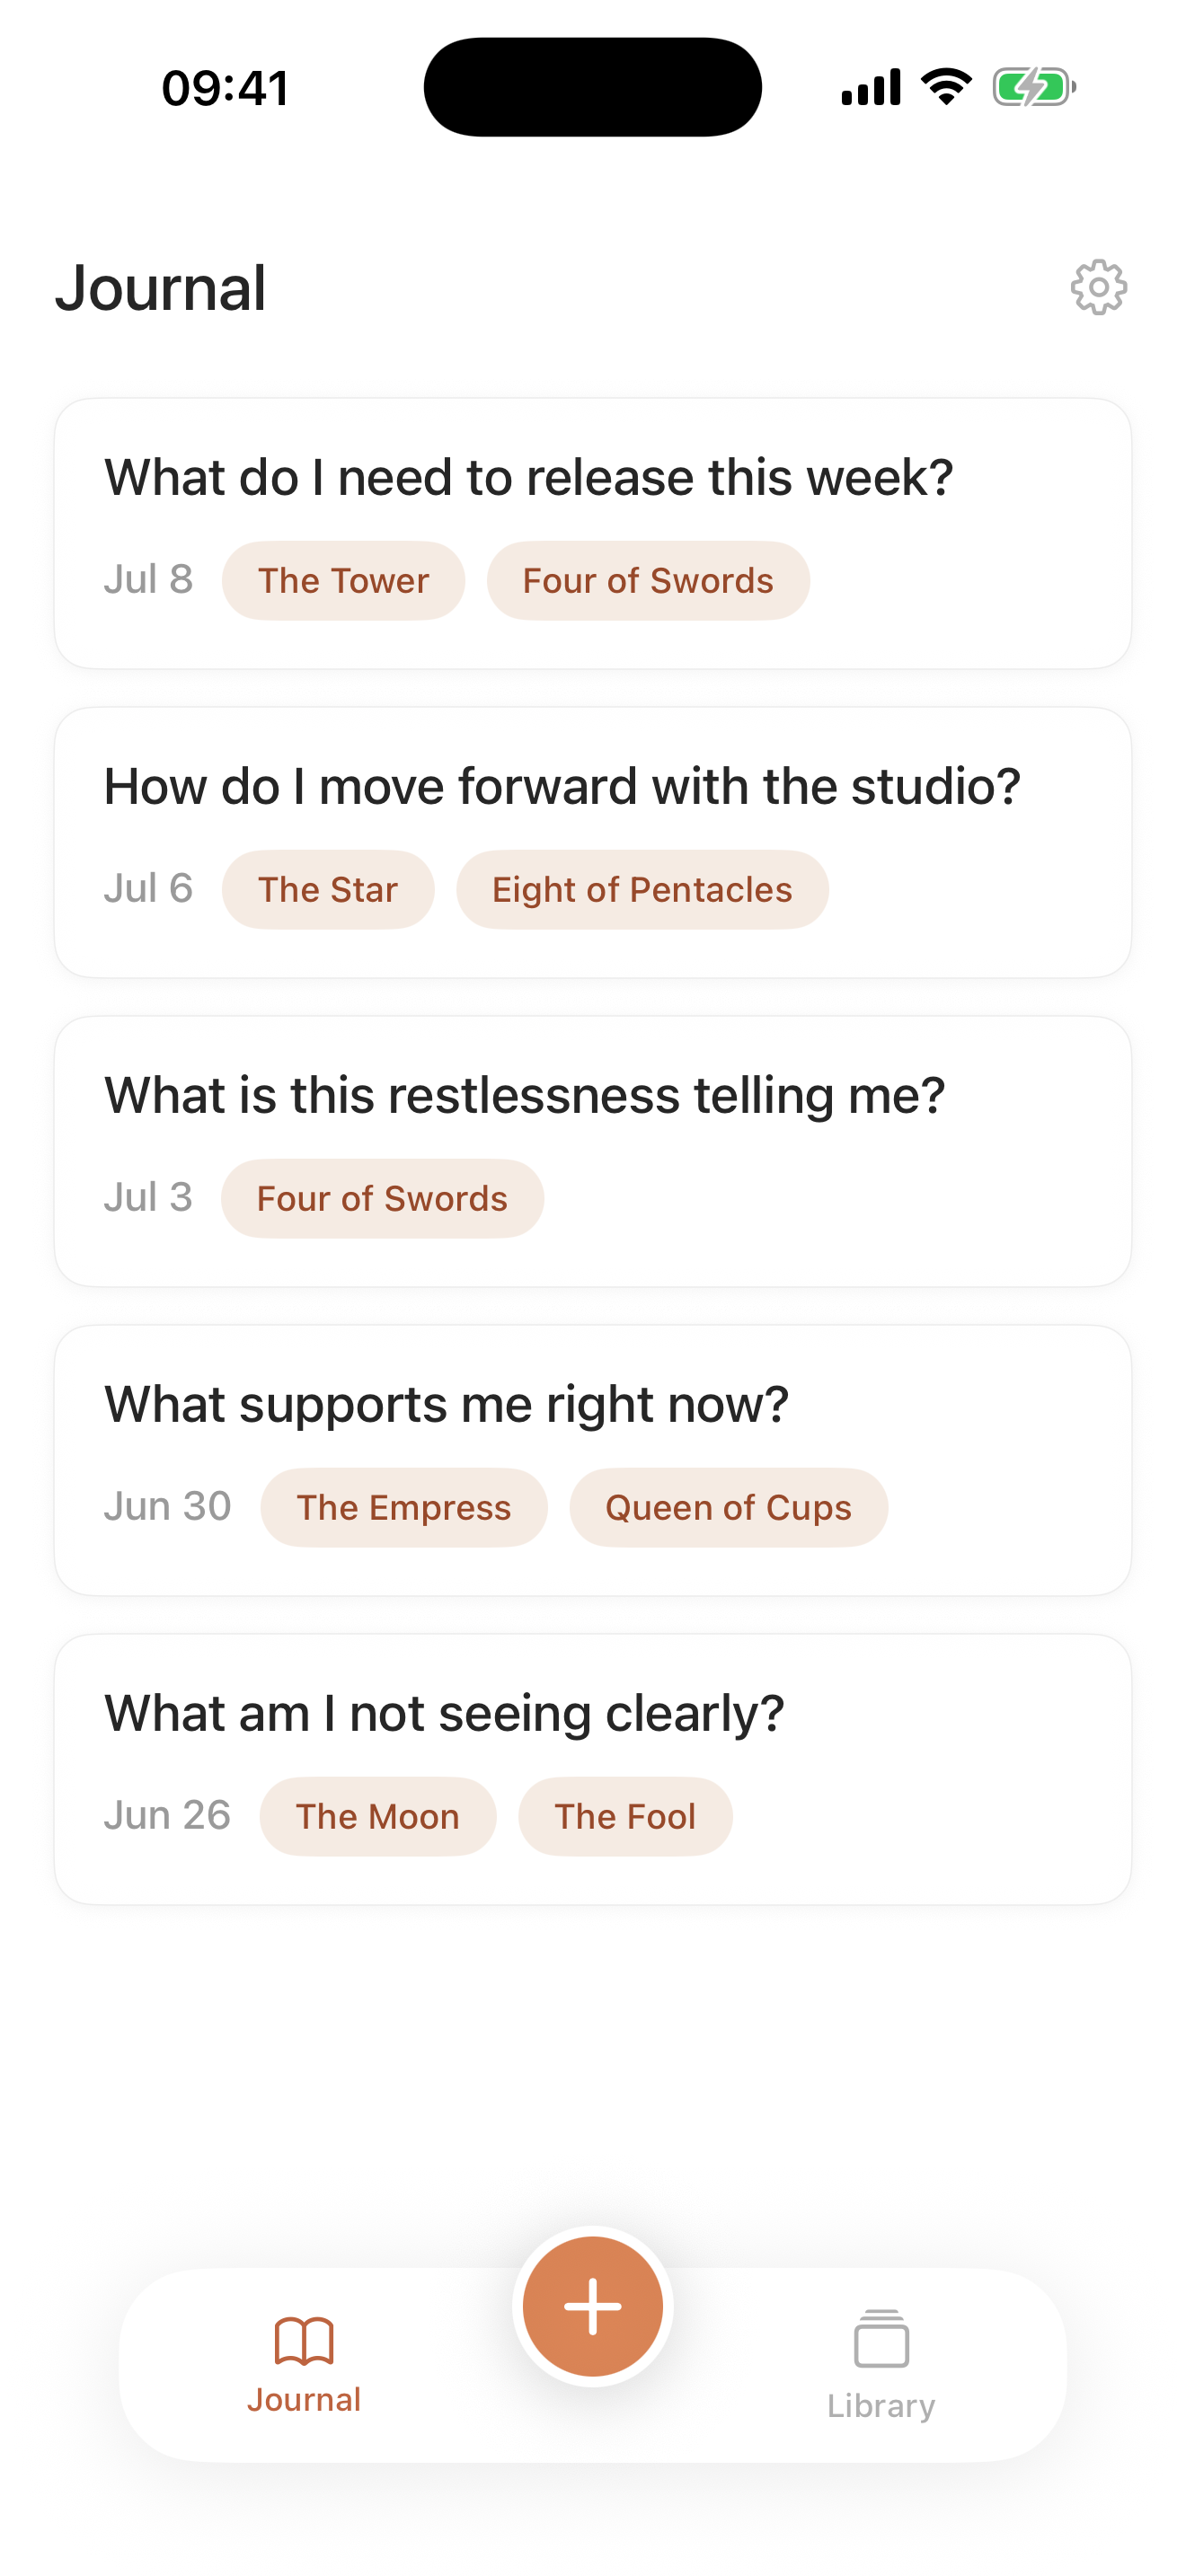
Task: Open settings via the gear icon
Action: pyautogui.click(x=1098, y=288)
